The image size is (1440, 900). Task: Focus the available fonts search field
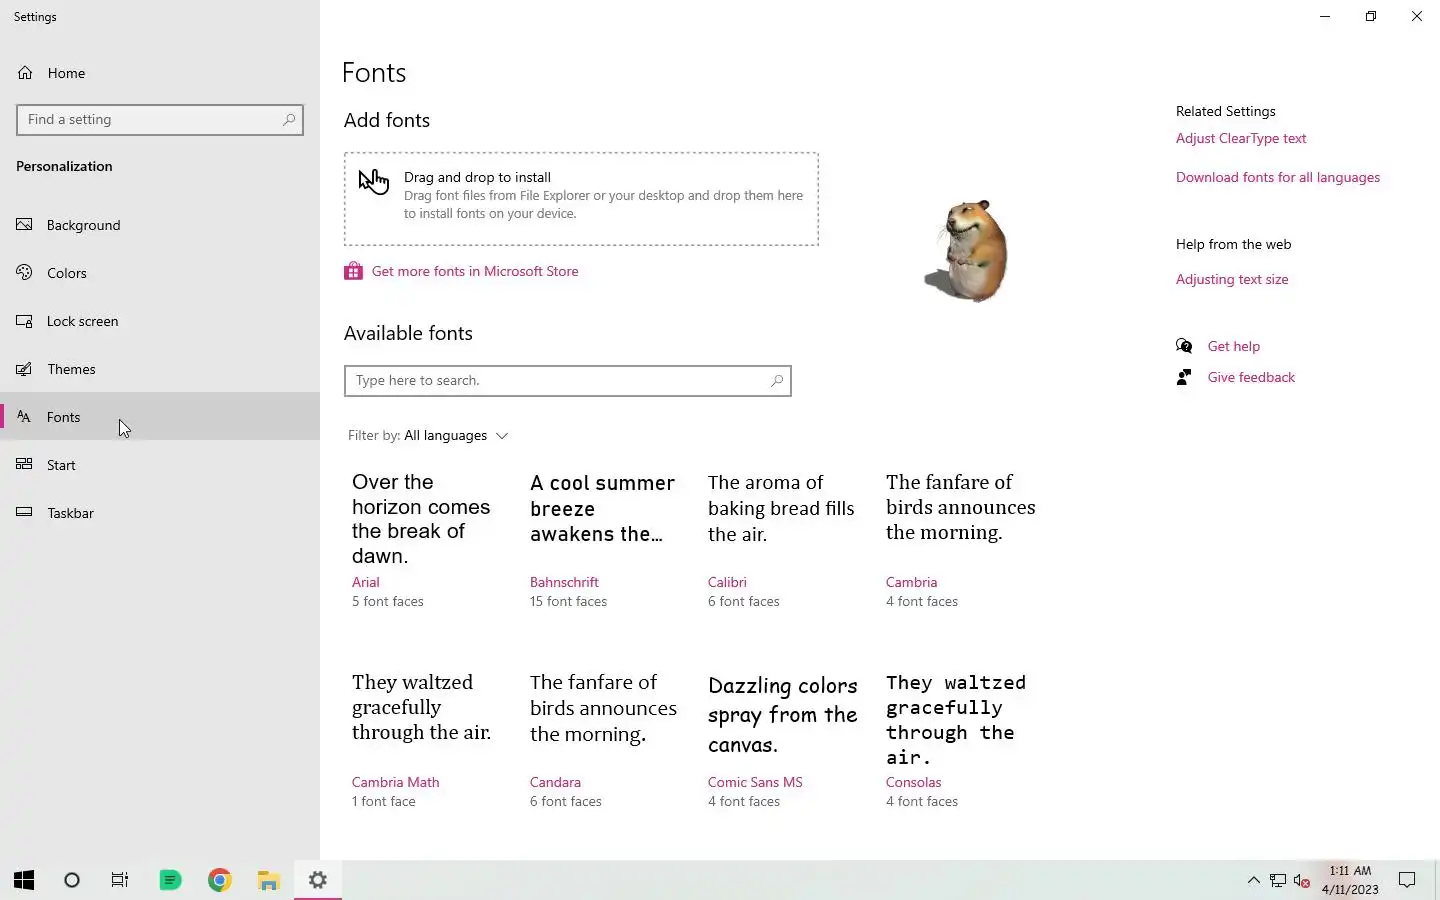point(568,381)
